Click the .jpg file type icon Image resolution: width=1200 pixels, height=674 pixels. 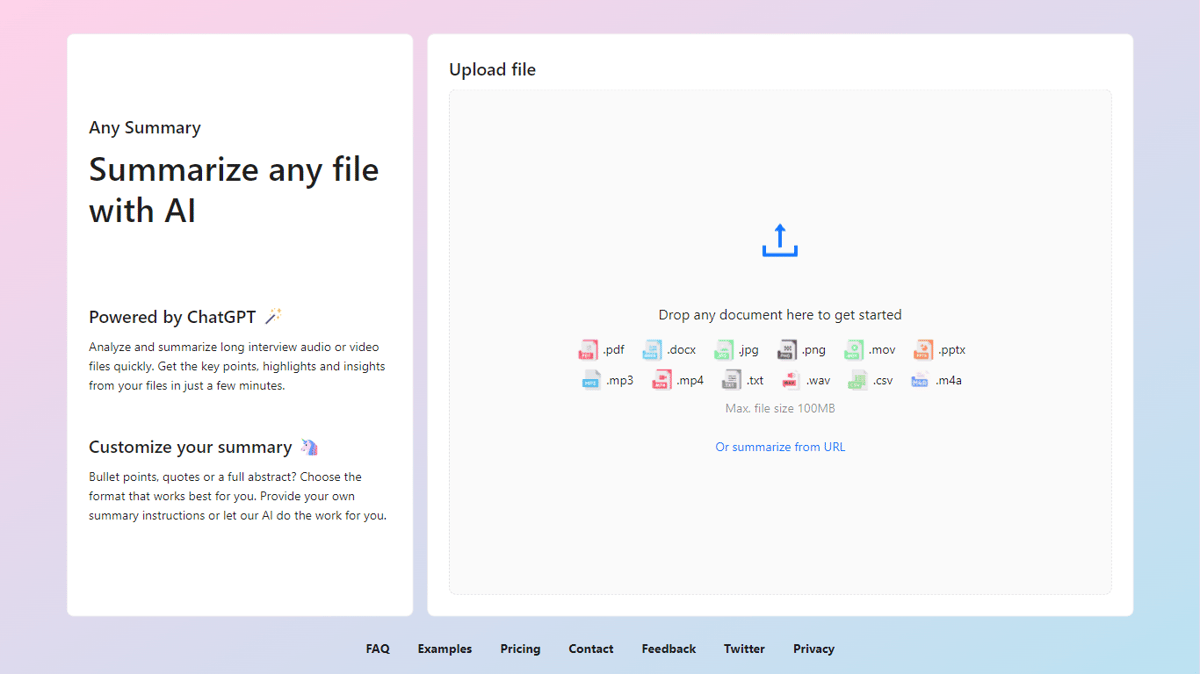[723, 350]
